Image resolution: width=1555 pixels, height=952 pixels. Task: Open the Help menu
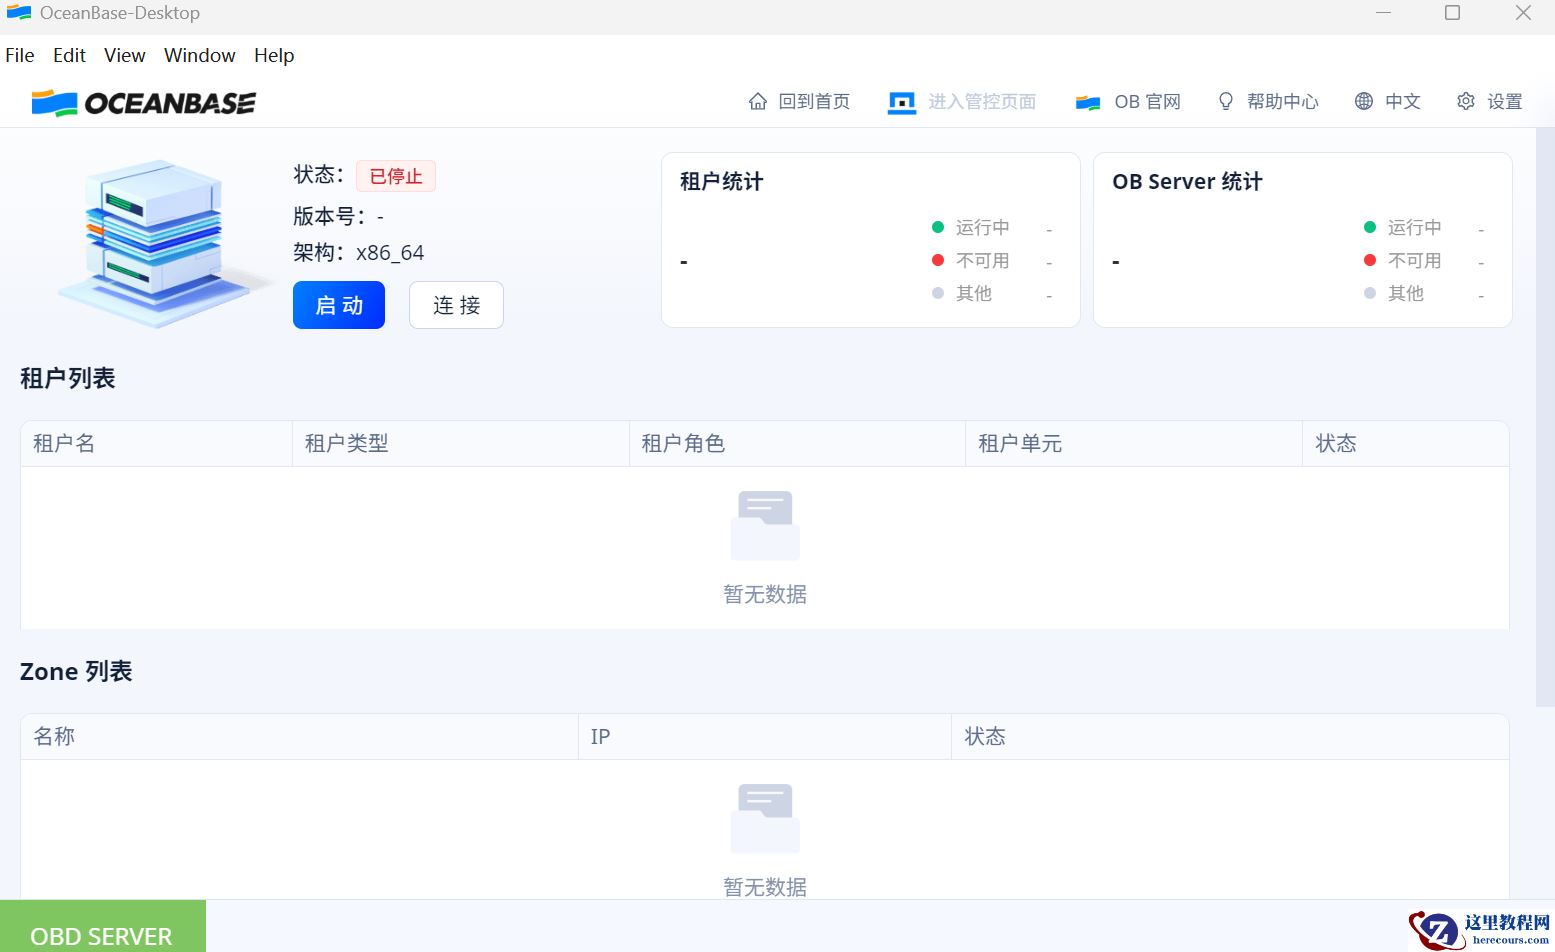(x=274, y=55)
